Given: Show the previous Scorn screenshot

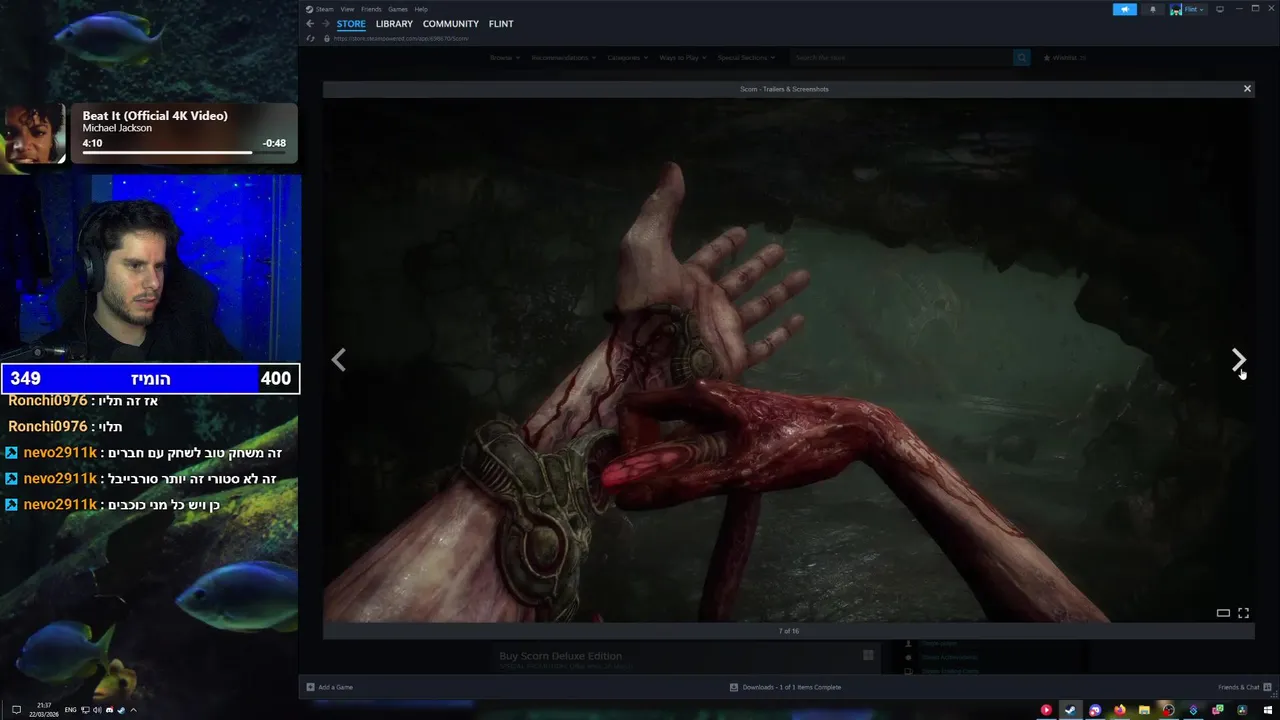Looking at the screenshot, I should [338, 359].
